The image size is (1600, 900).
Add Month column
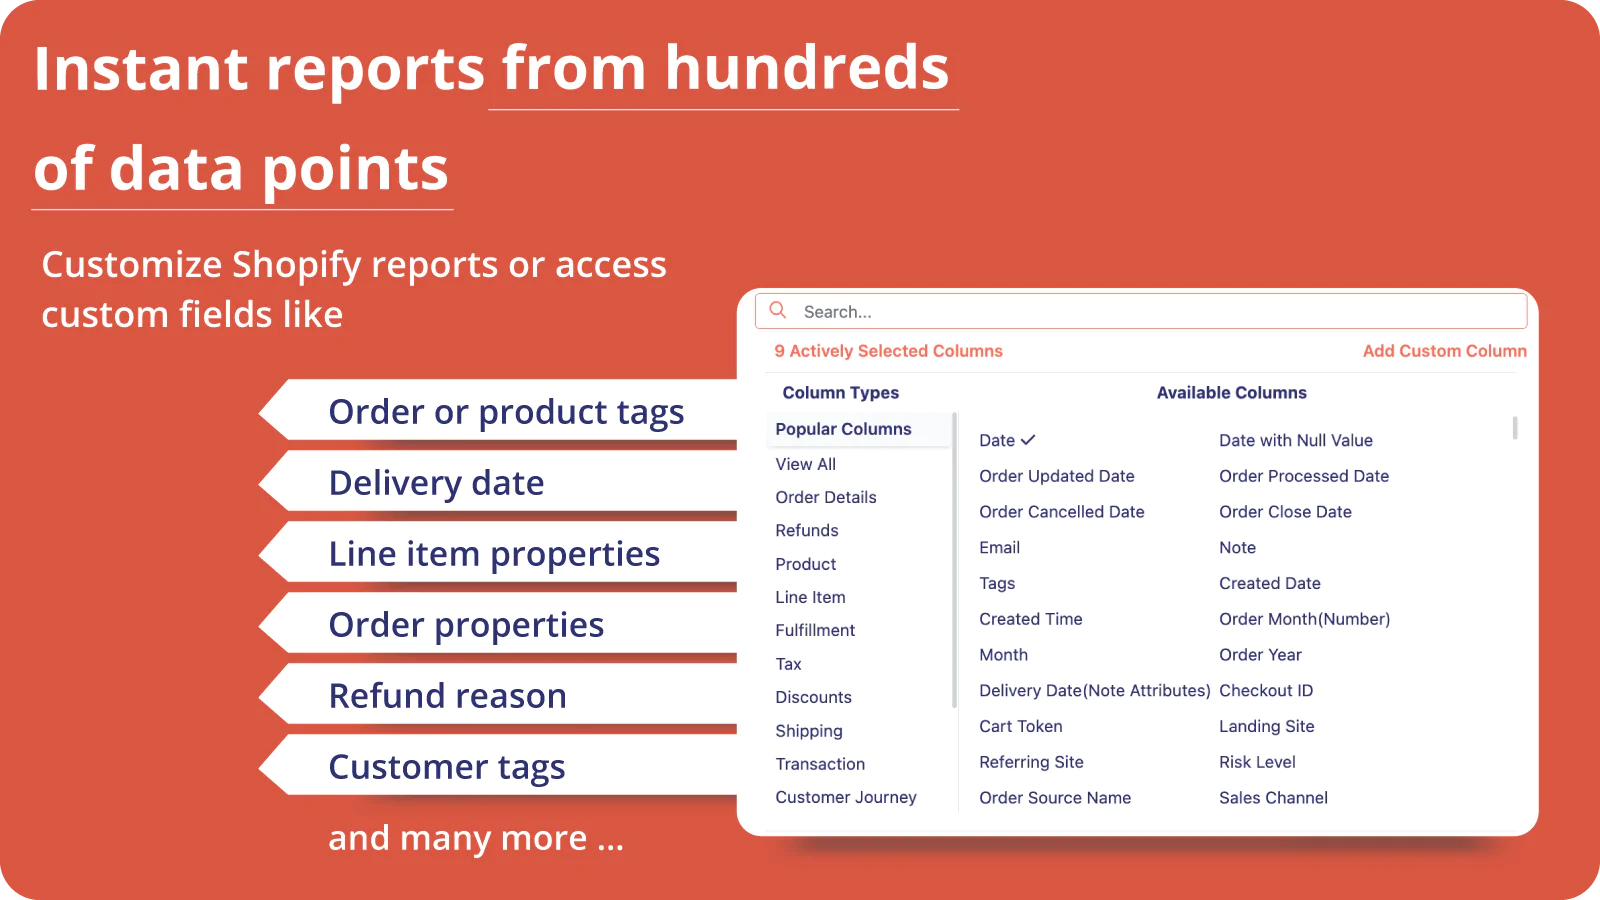point(1004,655)
